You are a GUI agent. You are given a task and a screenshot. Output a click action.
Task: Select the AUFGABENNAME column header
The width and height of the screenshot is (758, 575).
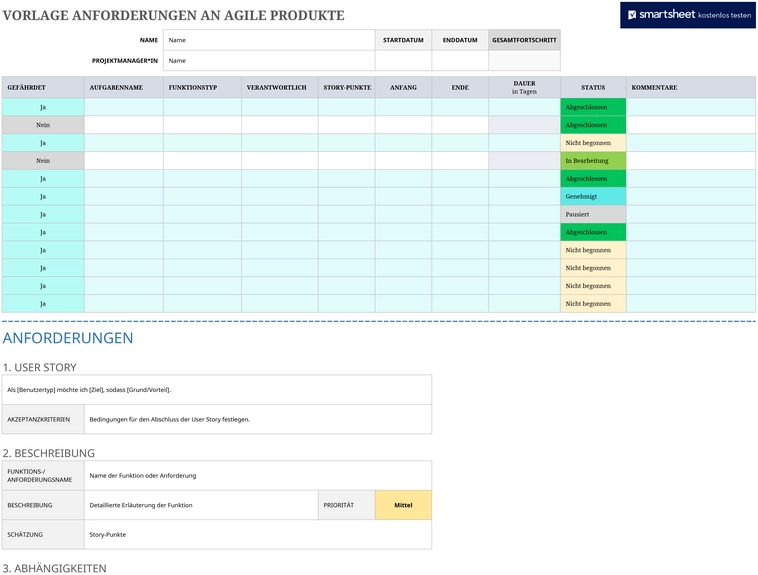124,88
